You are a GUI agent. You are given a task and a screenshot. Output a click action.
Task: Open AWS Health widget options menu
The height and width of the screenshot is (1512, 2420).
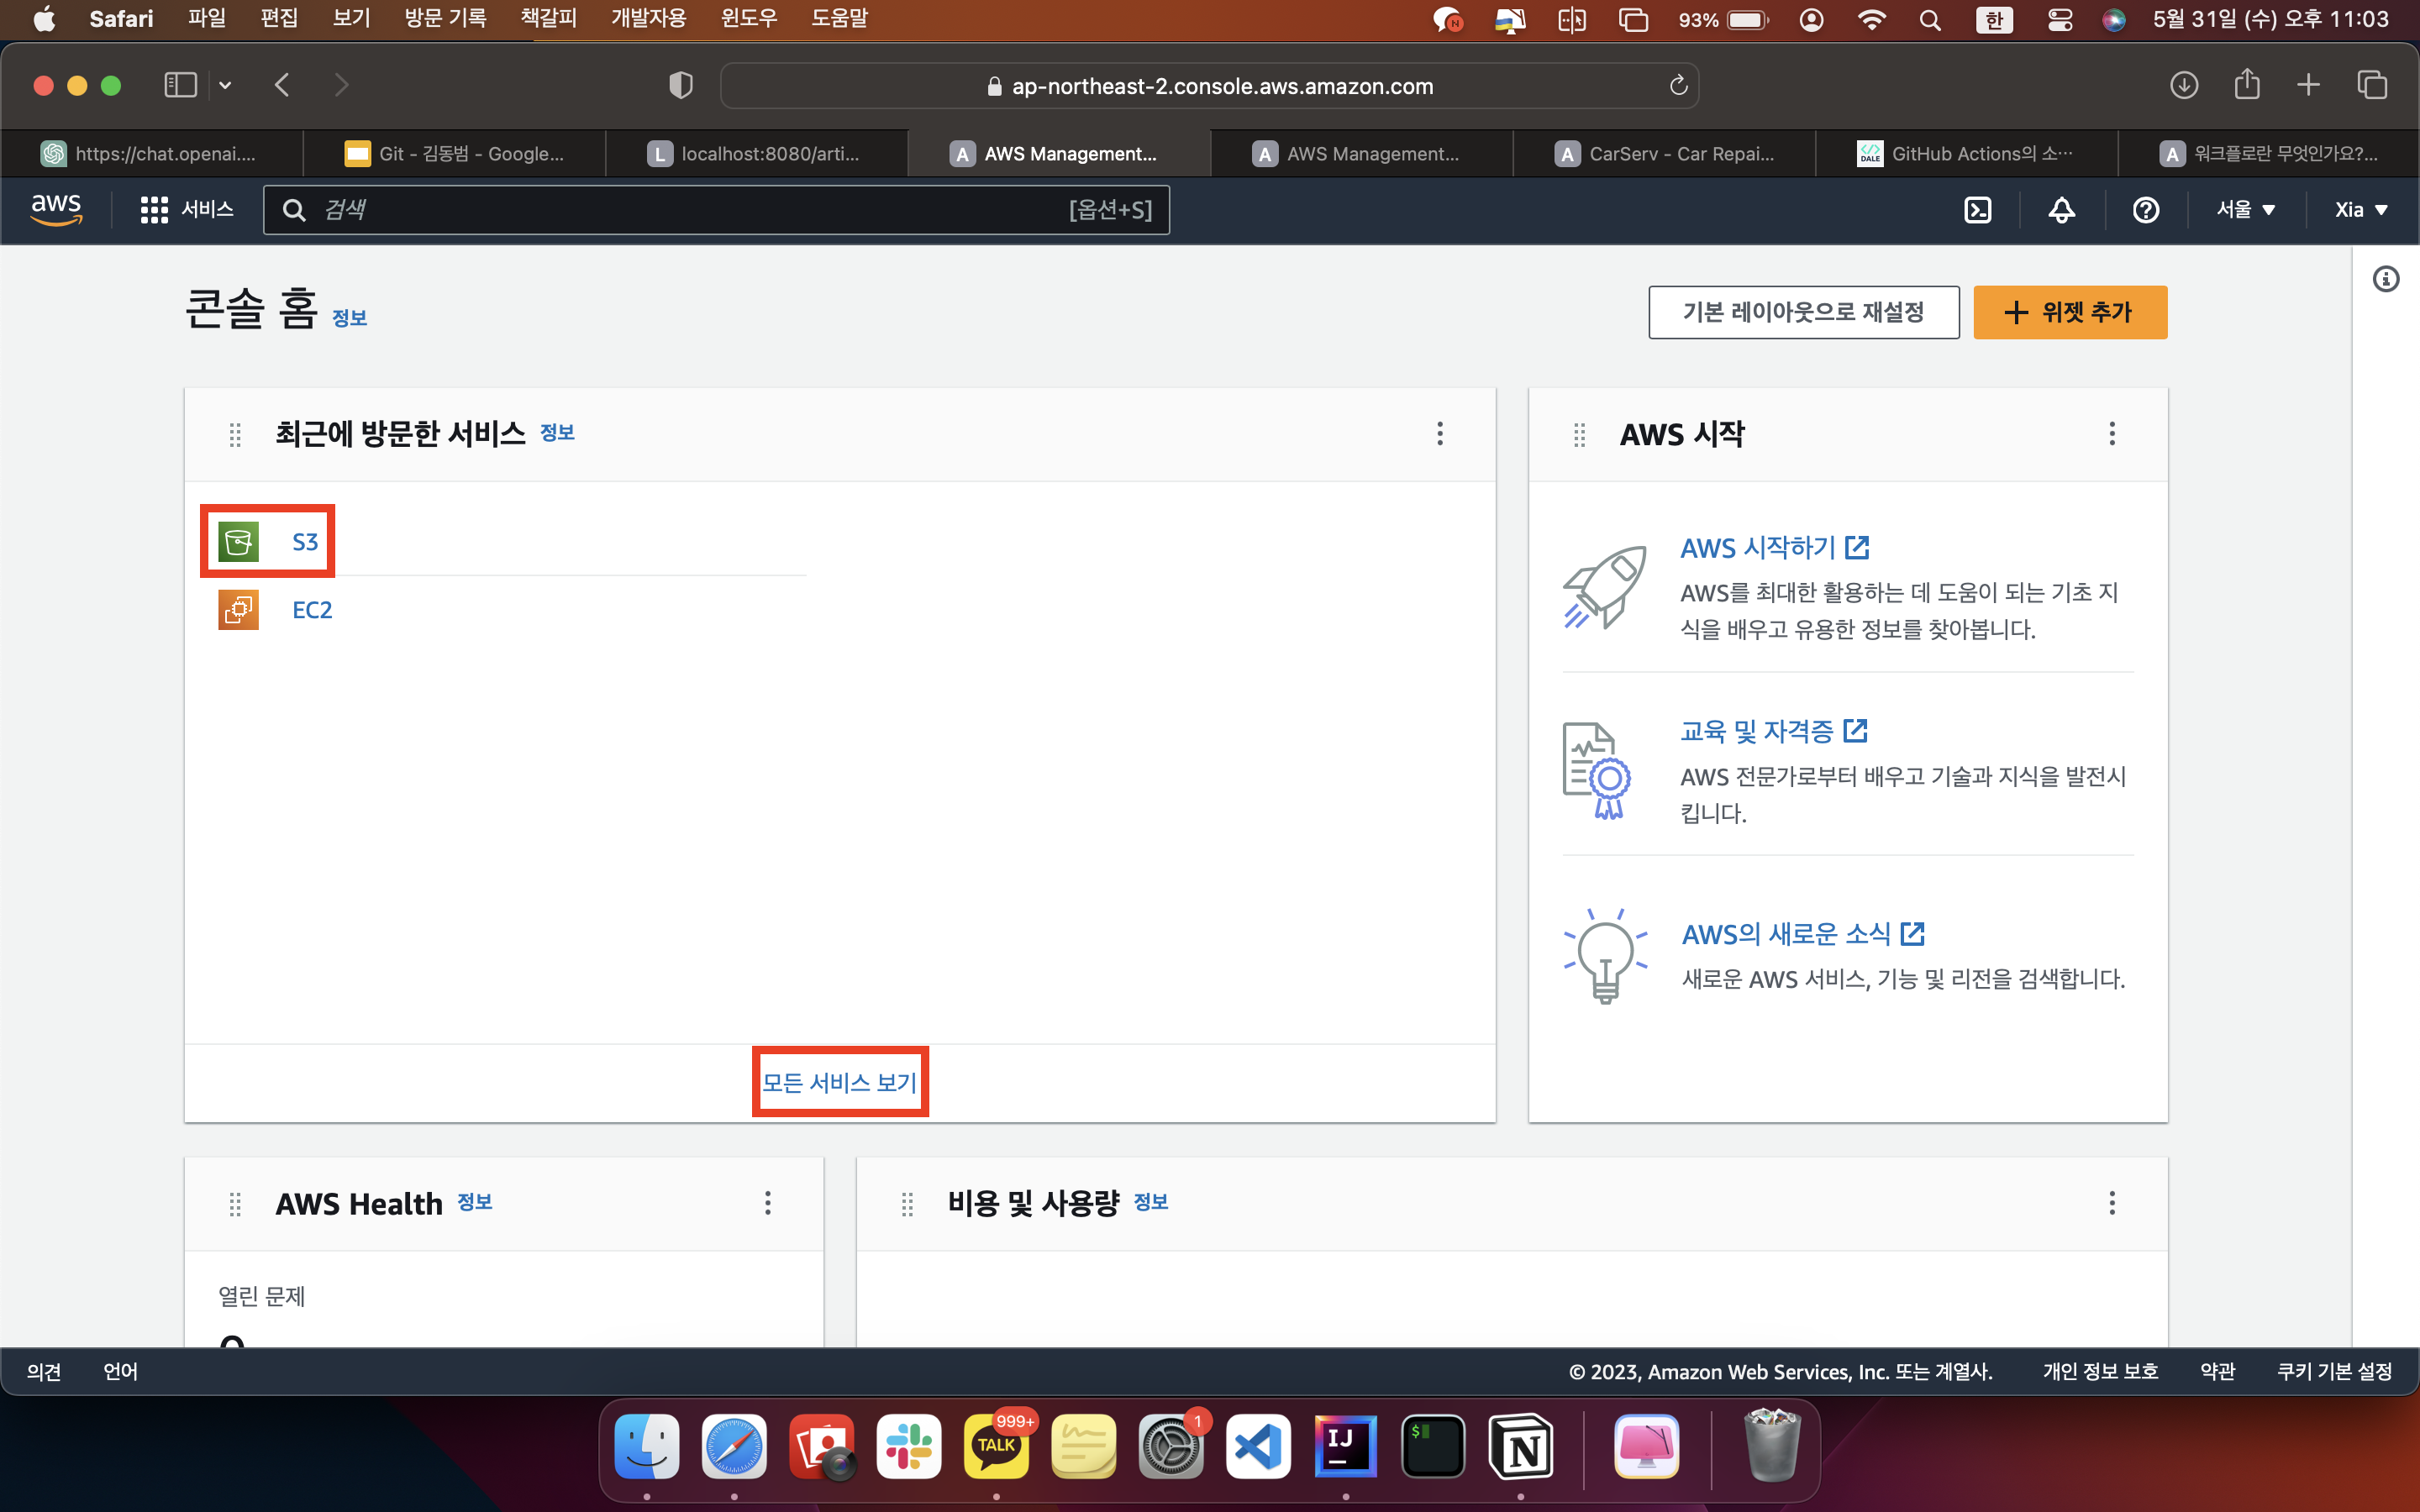click(x=768, y=1203)
